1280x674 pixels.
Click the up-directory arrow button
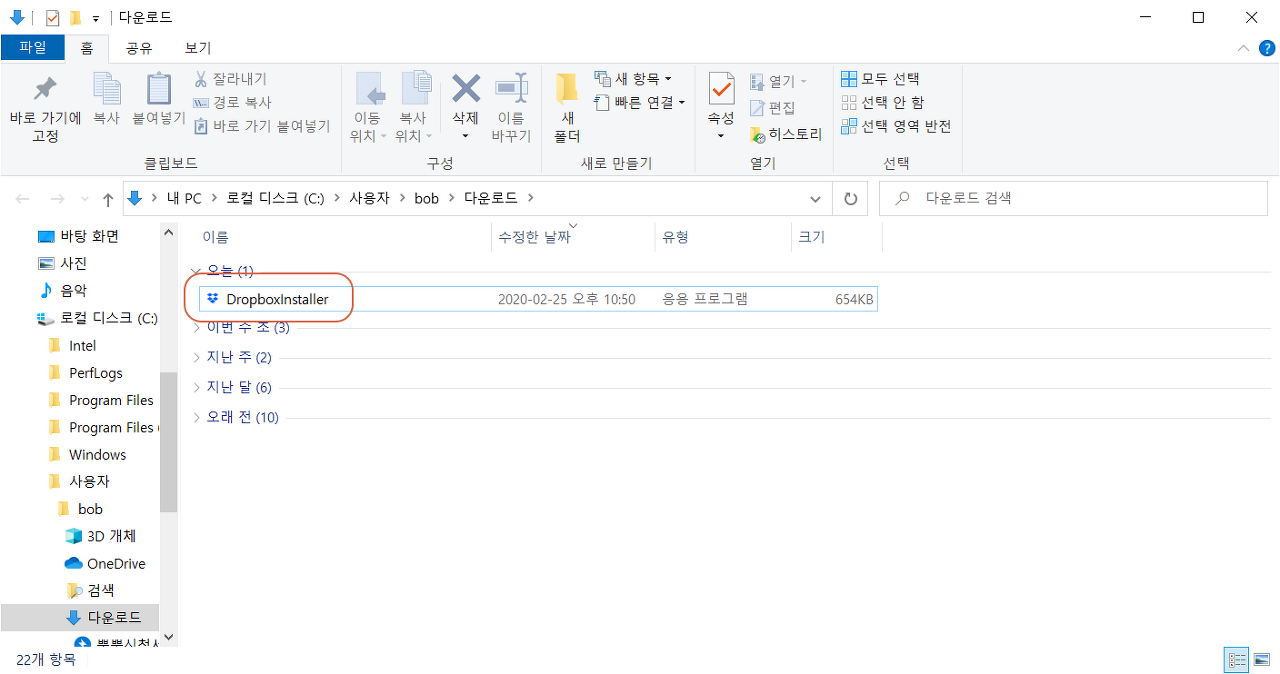[x=108, y=199]
